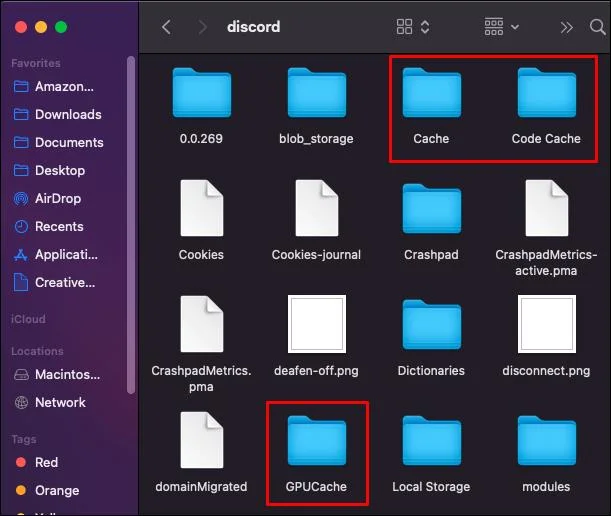Select the Cache folder icon

pyautogui.click(x=431, y=93)
